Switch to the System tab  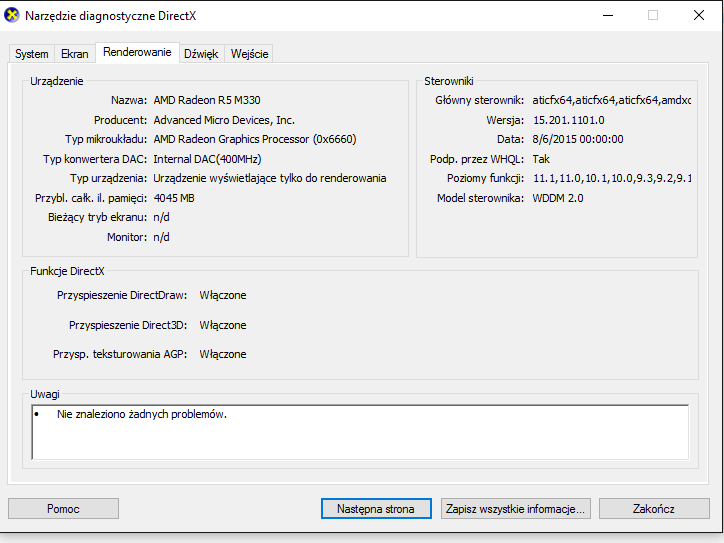tap(31, 54)
